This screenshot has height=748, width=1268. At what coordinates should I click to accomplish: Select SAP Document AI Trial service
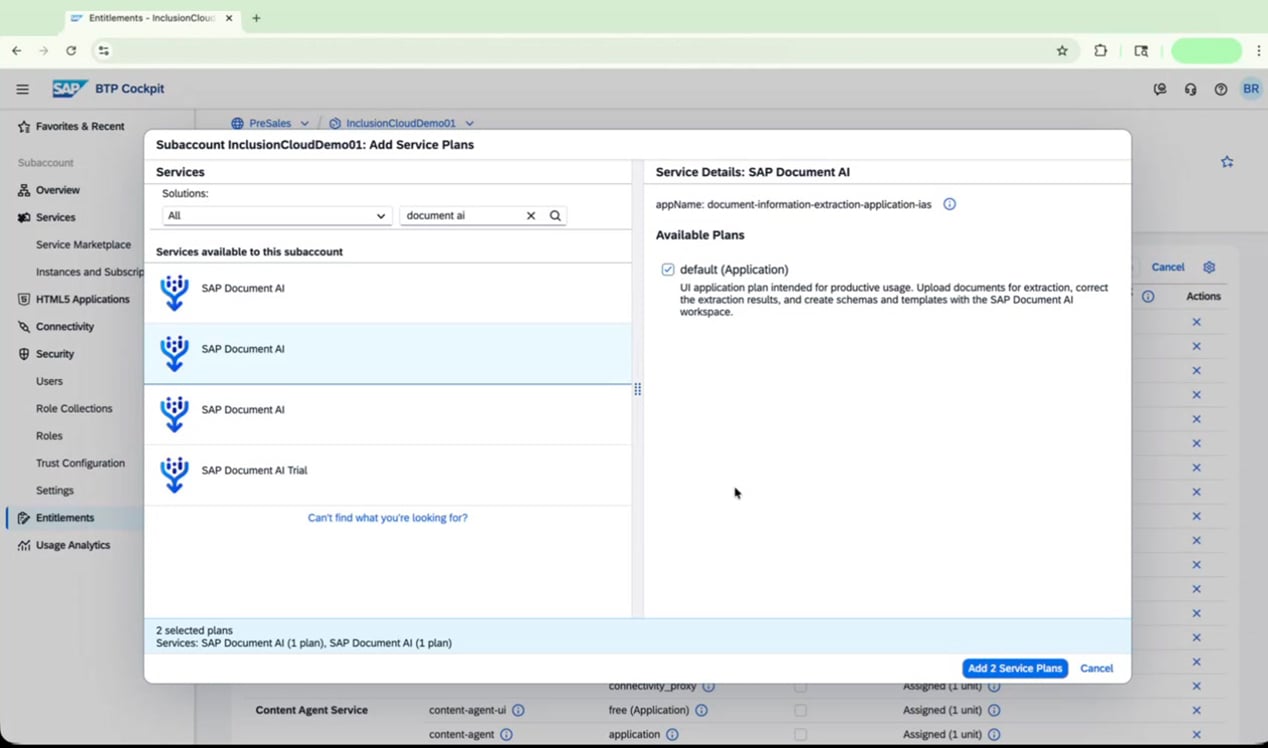coord(388,475)
